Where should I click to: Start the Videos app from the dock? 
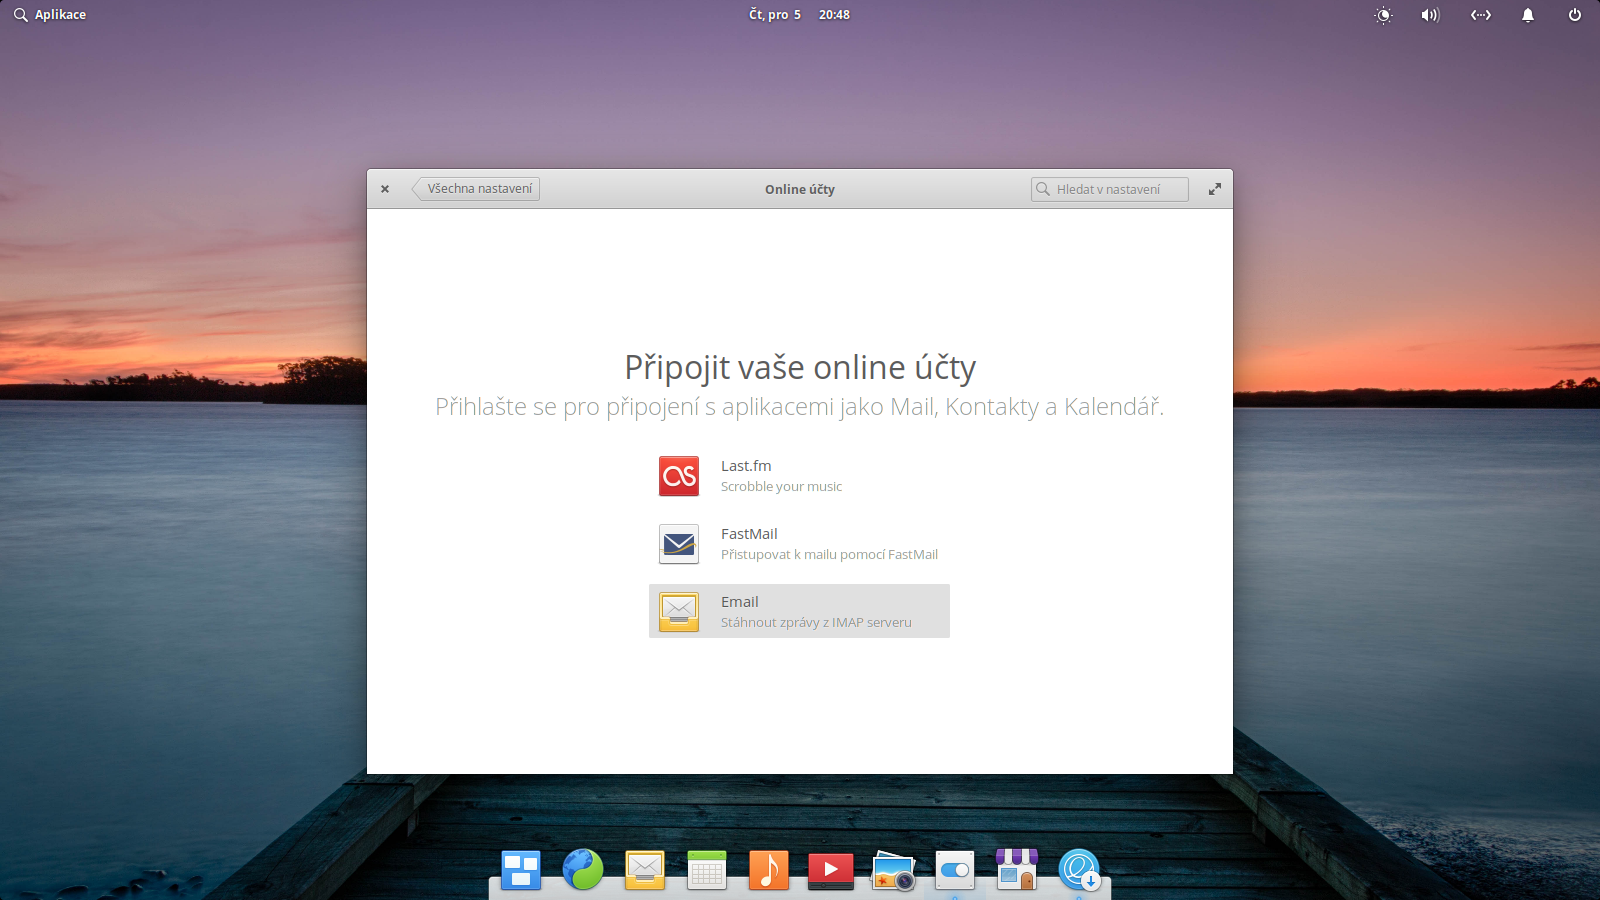[831, 870]
